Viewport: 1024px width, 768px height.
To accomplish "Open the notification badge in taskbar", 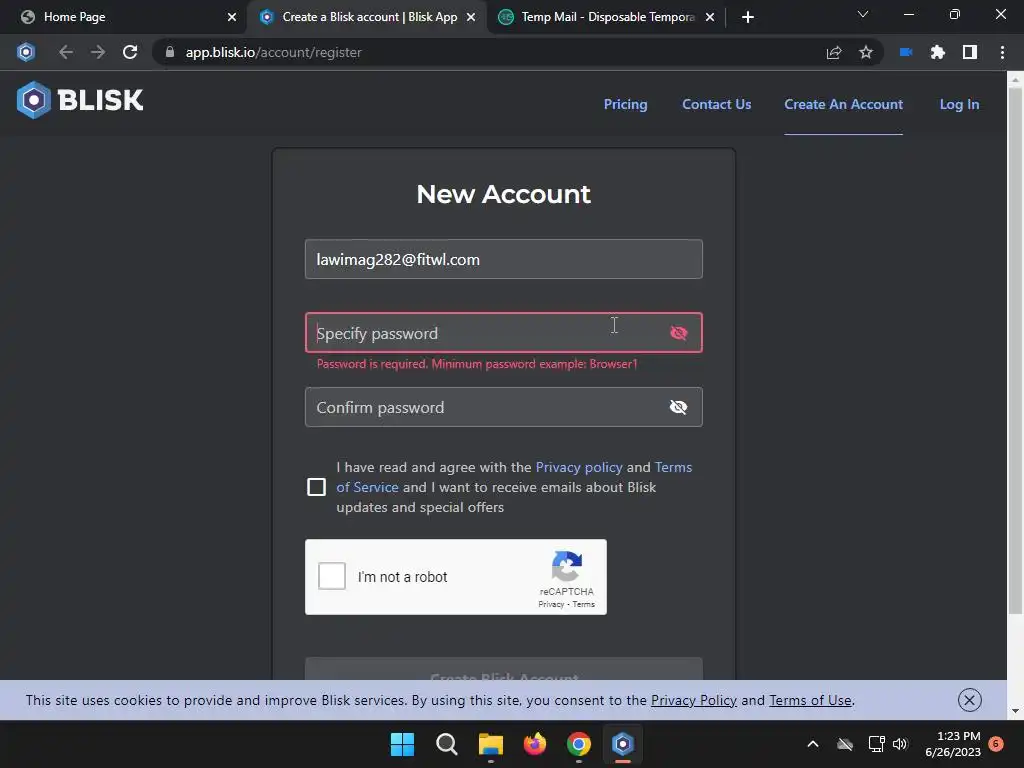I will (996, 743).
